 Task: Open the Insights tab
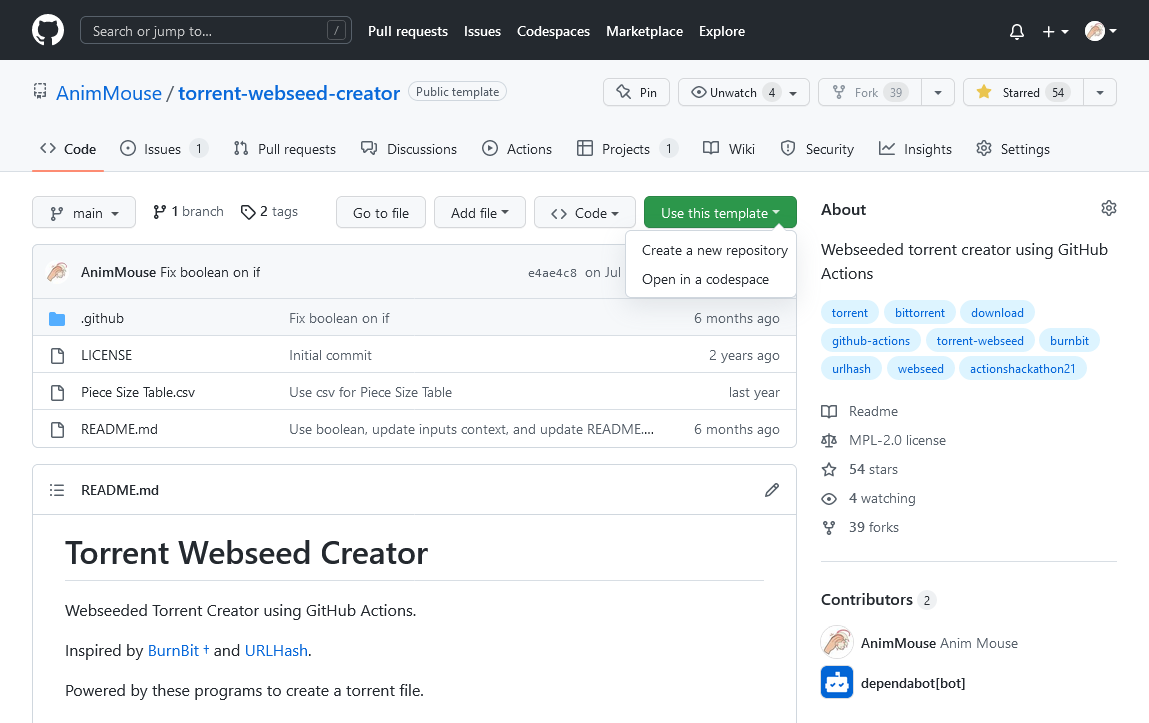(x=915, y=149)
